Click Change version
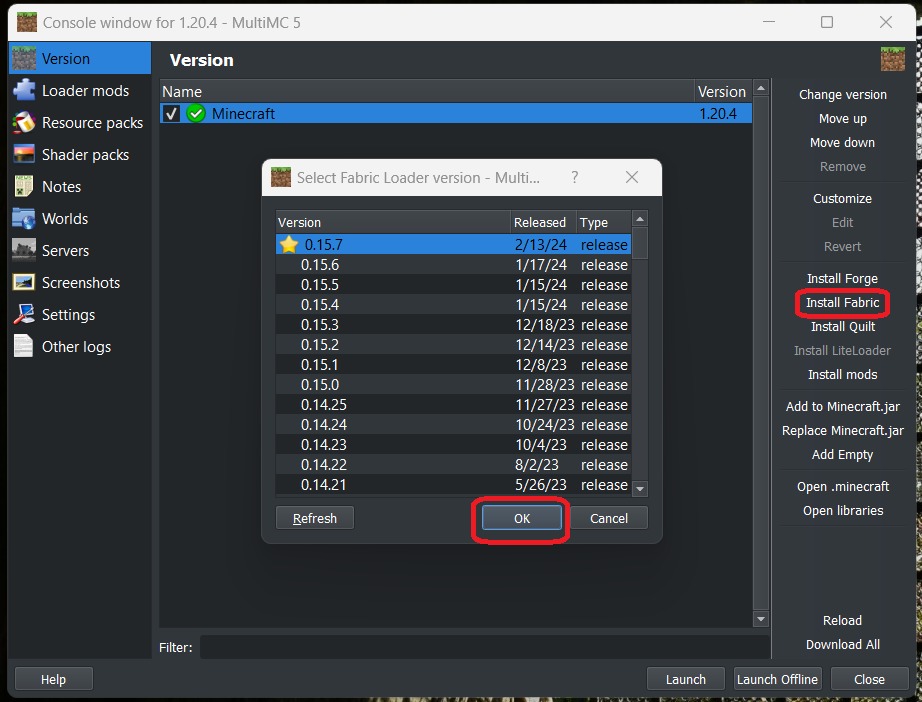922x702 pixels. click(843, 95)
